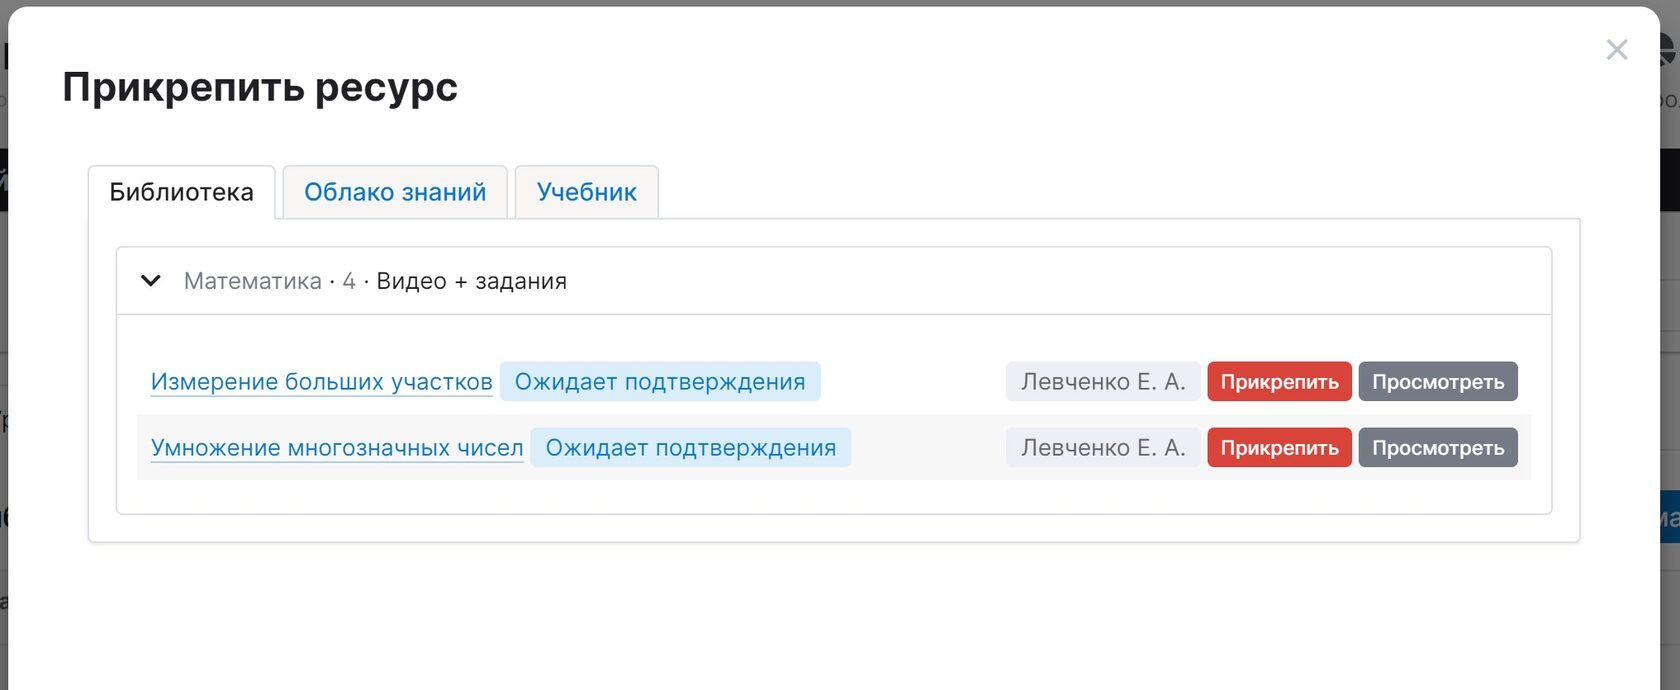This screenshot has height=690, width=1680.
Task: Click the partially hidden blue button behind the dialog
Action: pyautogui.click(x=1669, y=517)
